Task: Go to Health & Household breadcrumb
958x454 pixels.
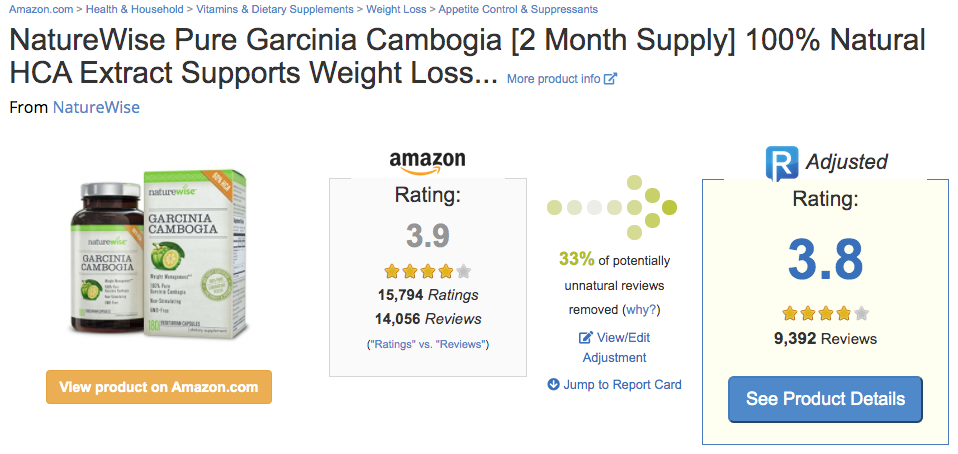Action: [134, 9]
